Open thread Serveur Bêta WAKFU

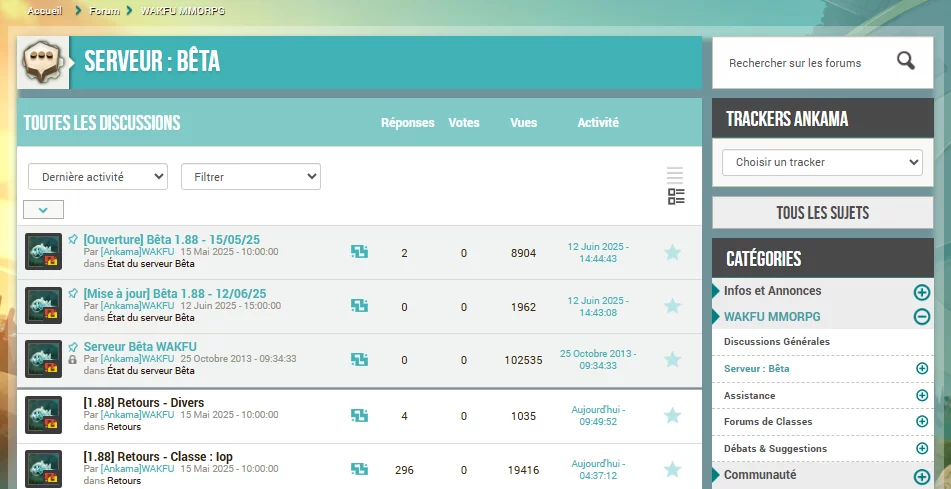click(x=140, y=347)
